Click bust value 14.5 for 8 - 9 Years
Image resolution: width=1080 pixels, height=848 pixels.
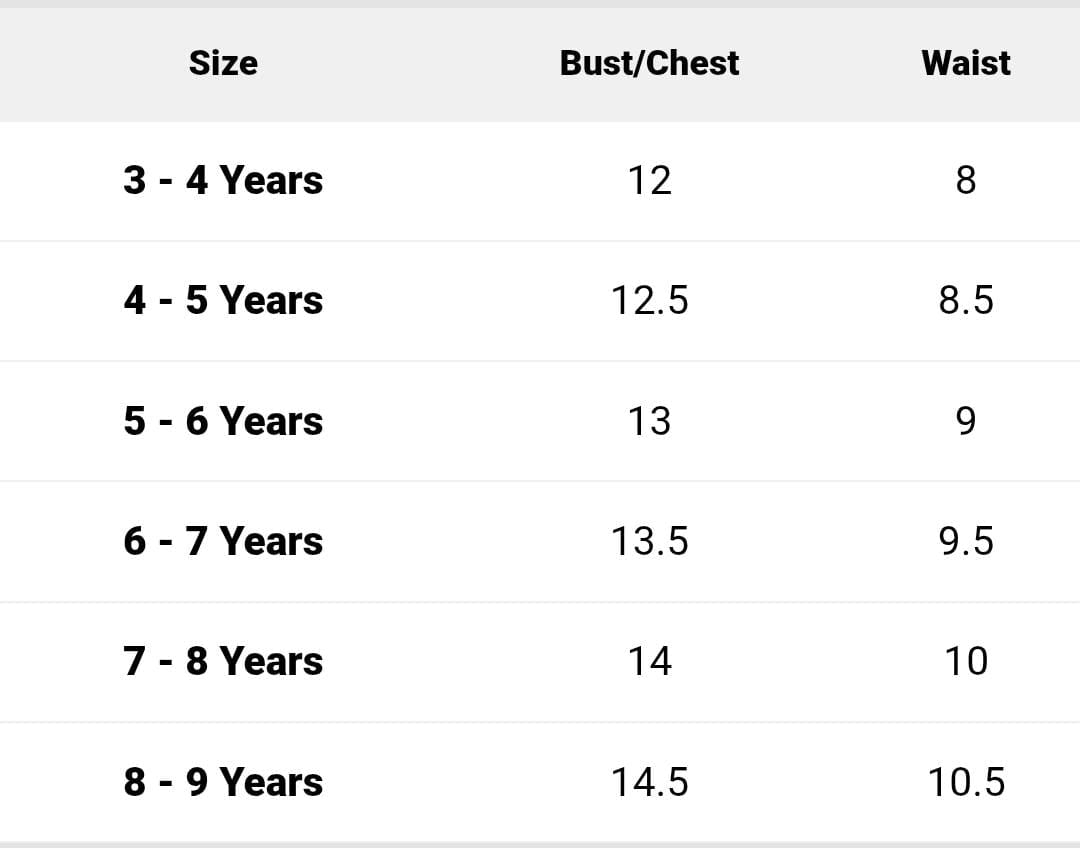coord(649,782)
